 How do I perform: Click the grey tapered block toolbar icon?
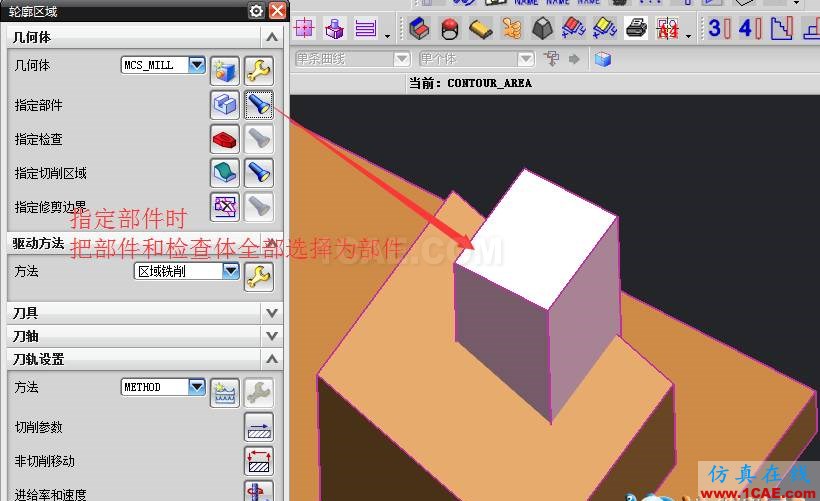pyautogui.click(x=543, y=28)
